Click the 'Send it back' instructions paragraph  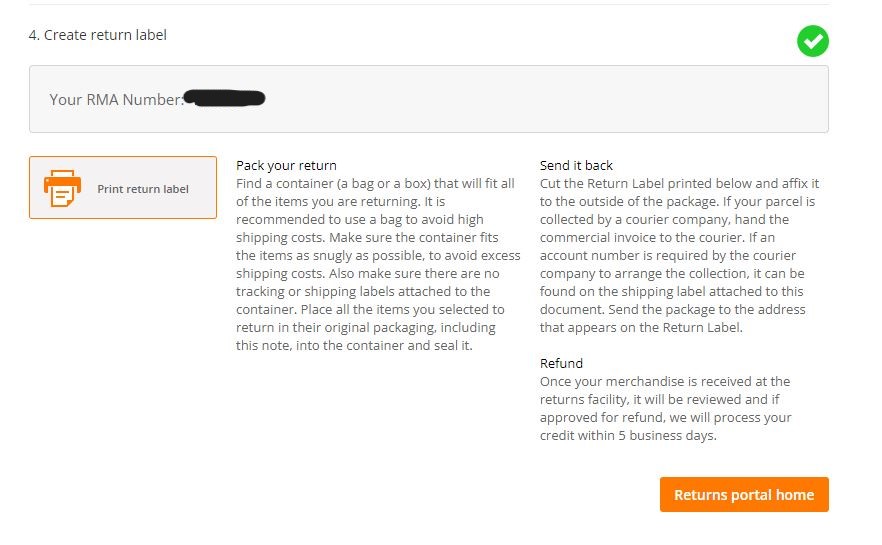click(680, 255)
